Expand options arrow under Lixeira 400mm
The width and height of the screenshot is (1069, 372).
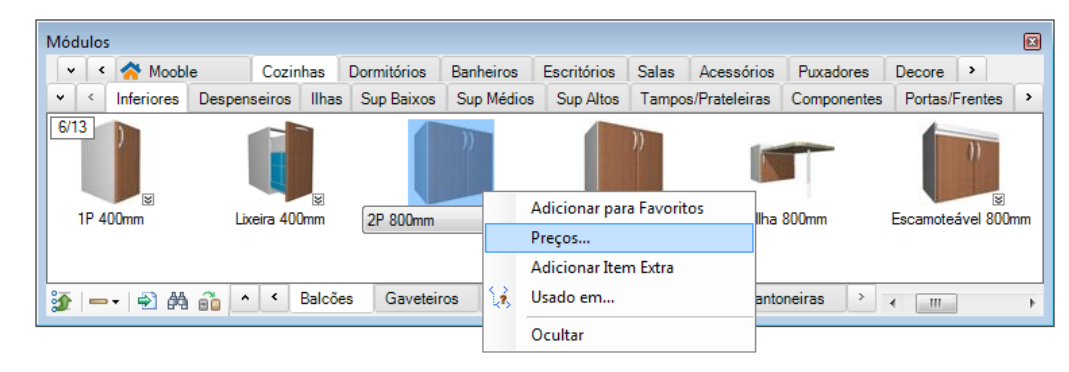coord(318,200)
